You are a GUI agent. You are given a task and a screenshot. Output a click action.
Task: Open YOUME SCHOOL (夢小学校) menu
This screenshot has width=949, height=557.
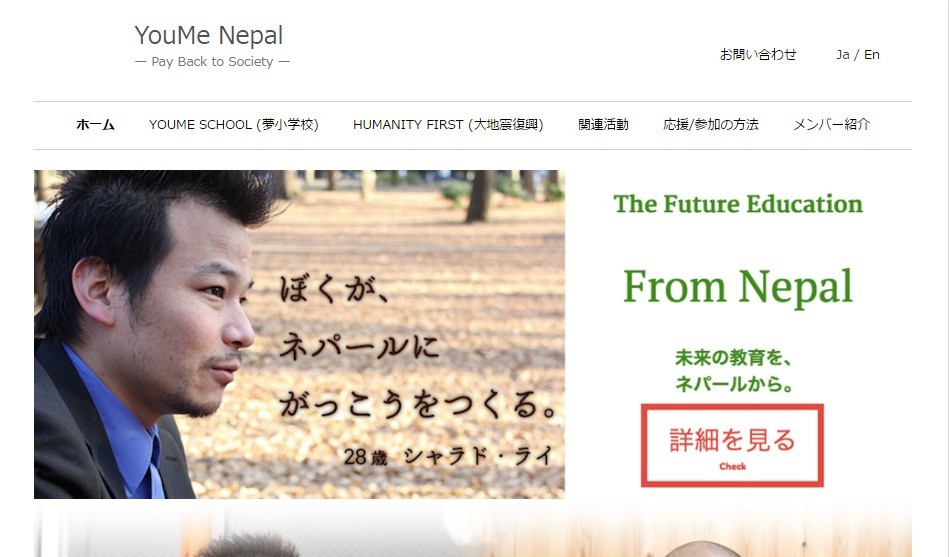(x=234, y=125)
